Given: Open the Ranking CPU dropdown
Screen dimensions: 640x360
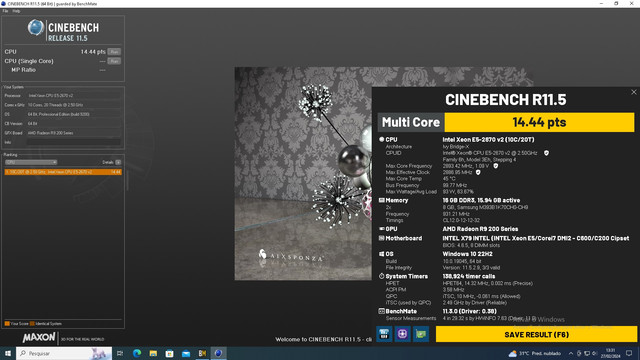Looking at the screenshot, I should pyautogui.click(x=31, y=162).
